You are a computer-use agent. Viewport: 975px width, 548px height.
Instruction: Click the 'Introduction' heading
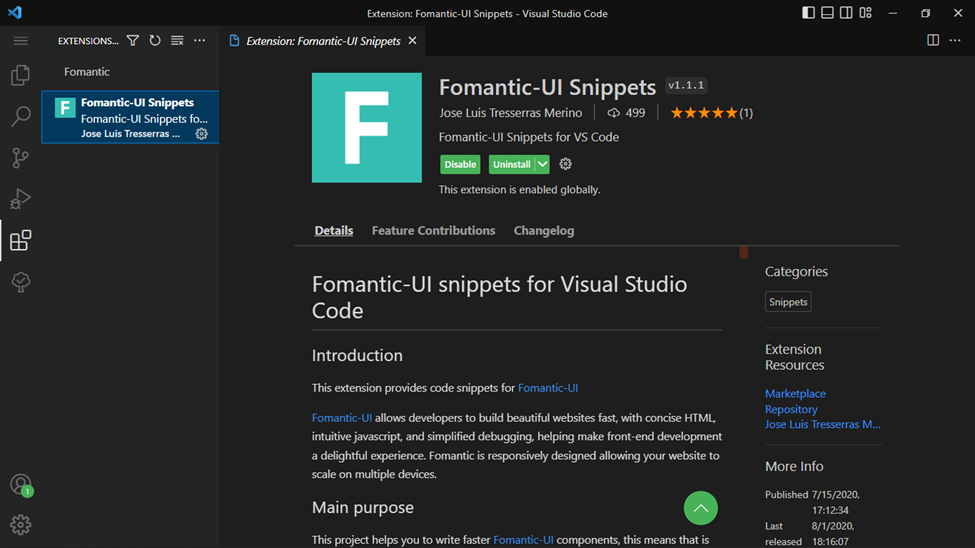click(x=357, y=355)
